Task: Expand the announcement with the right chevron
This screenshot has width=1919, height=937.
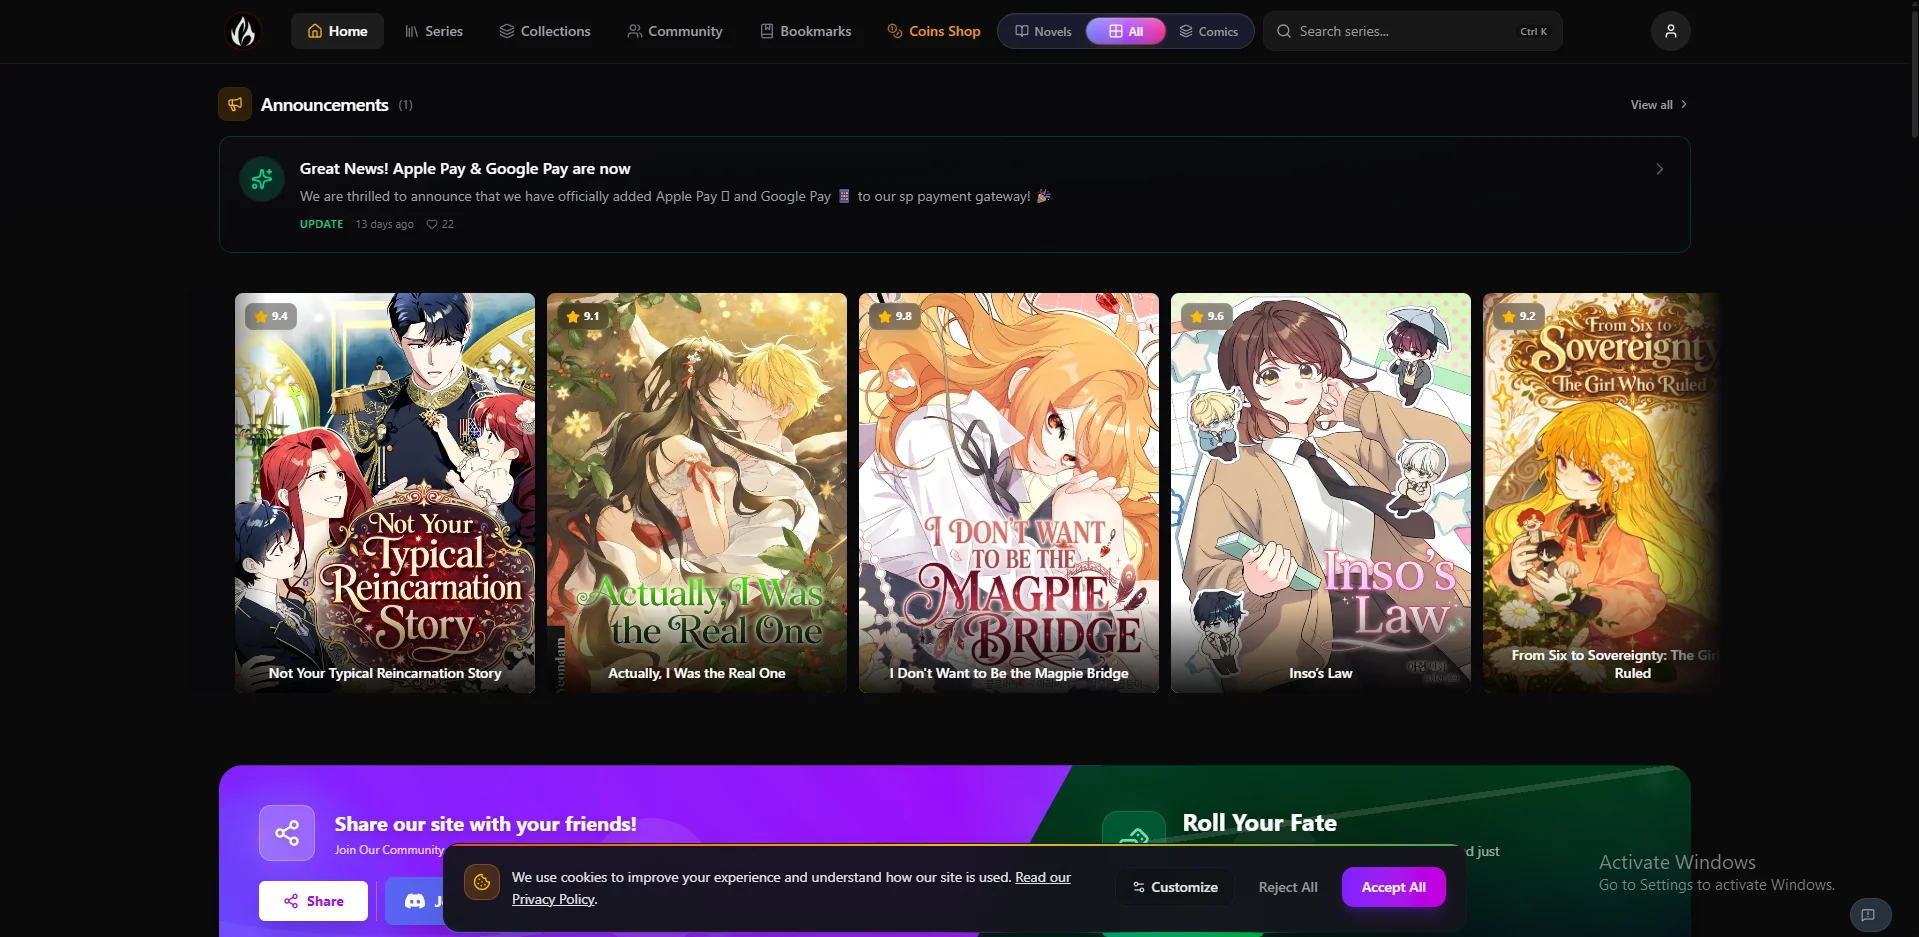Action: [x=1660, y=169]
